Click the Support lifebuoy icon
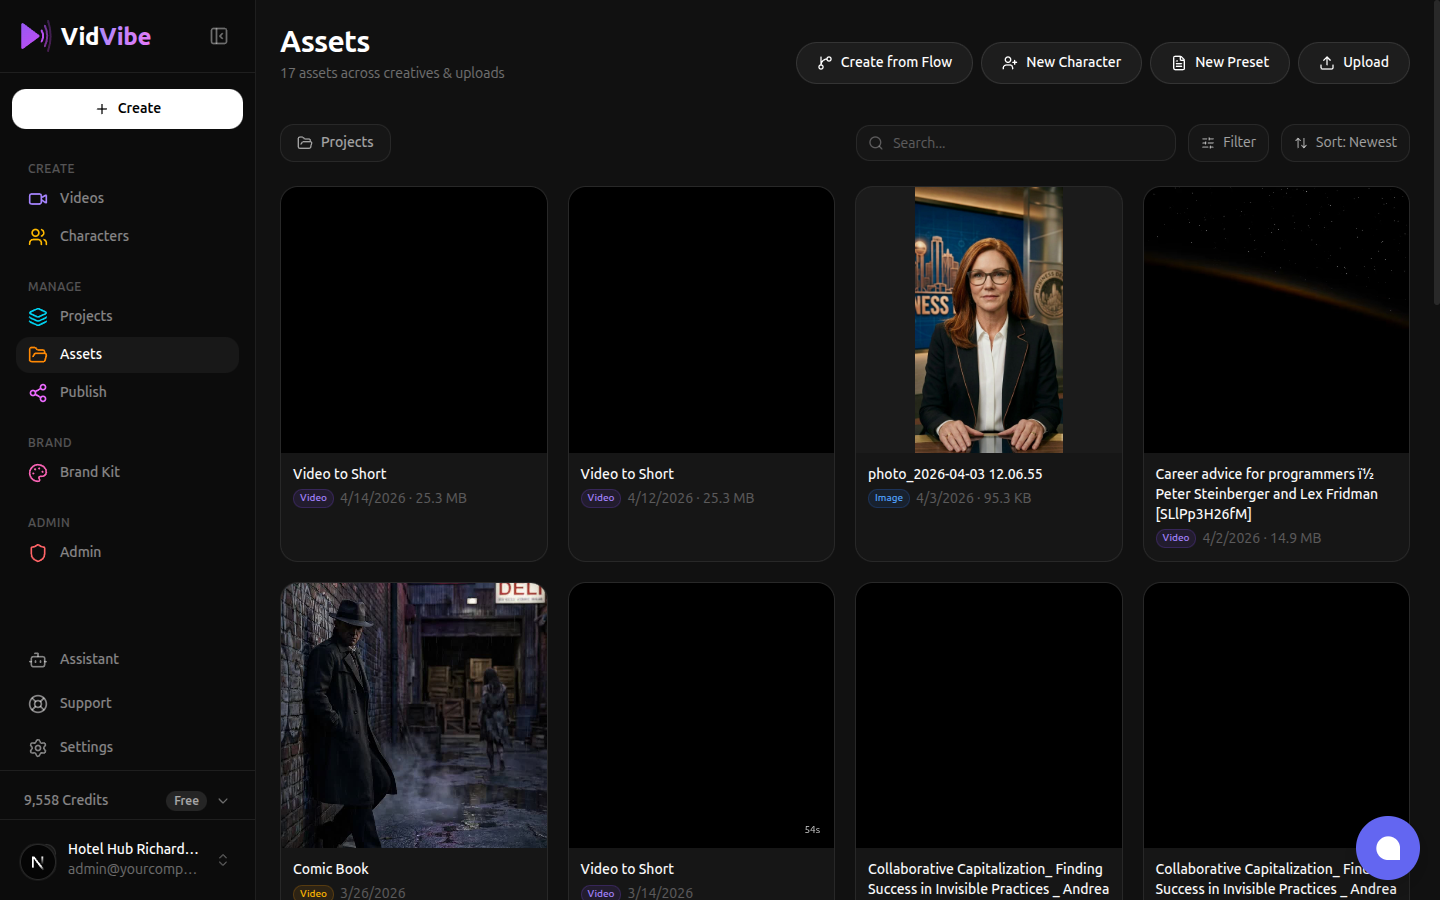The image size is (1440, 900). point(38,704)
